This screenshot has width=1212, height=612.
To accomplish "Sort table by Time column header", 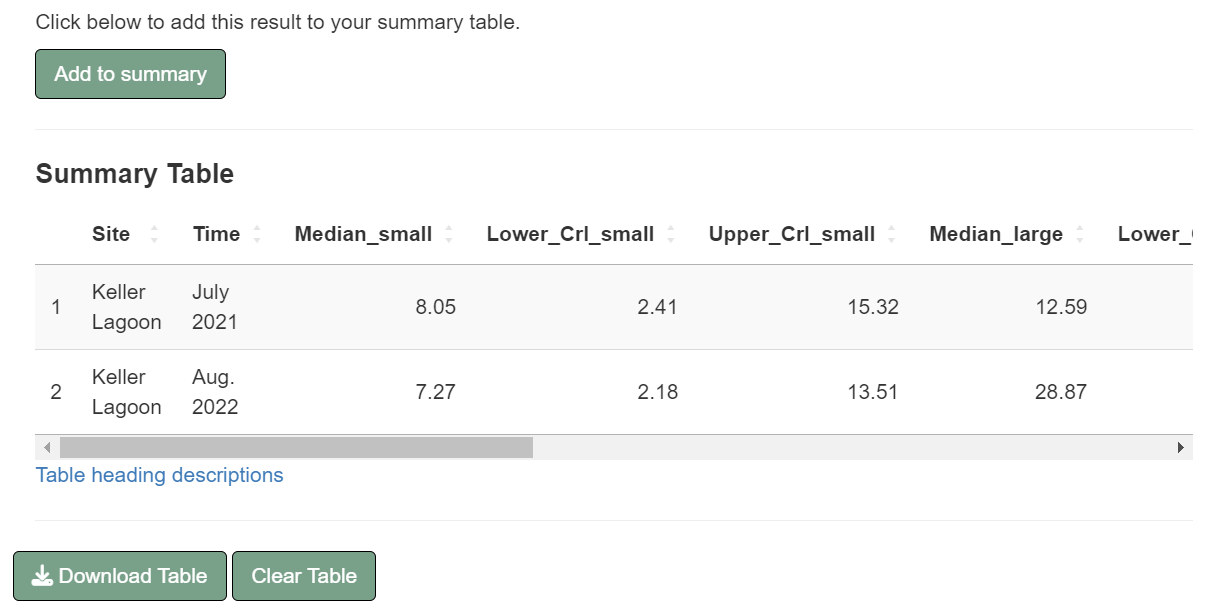I will [216, 234].
